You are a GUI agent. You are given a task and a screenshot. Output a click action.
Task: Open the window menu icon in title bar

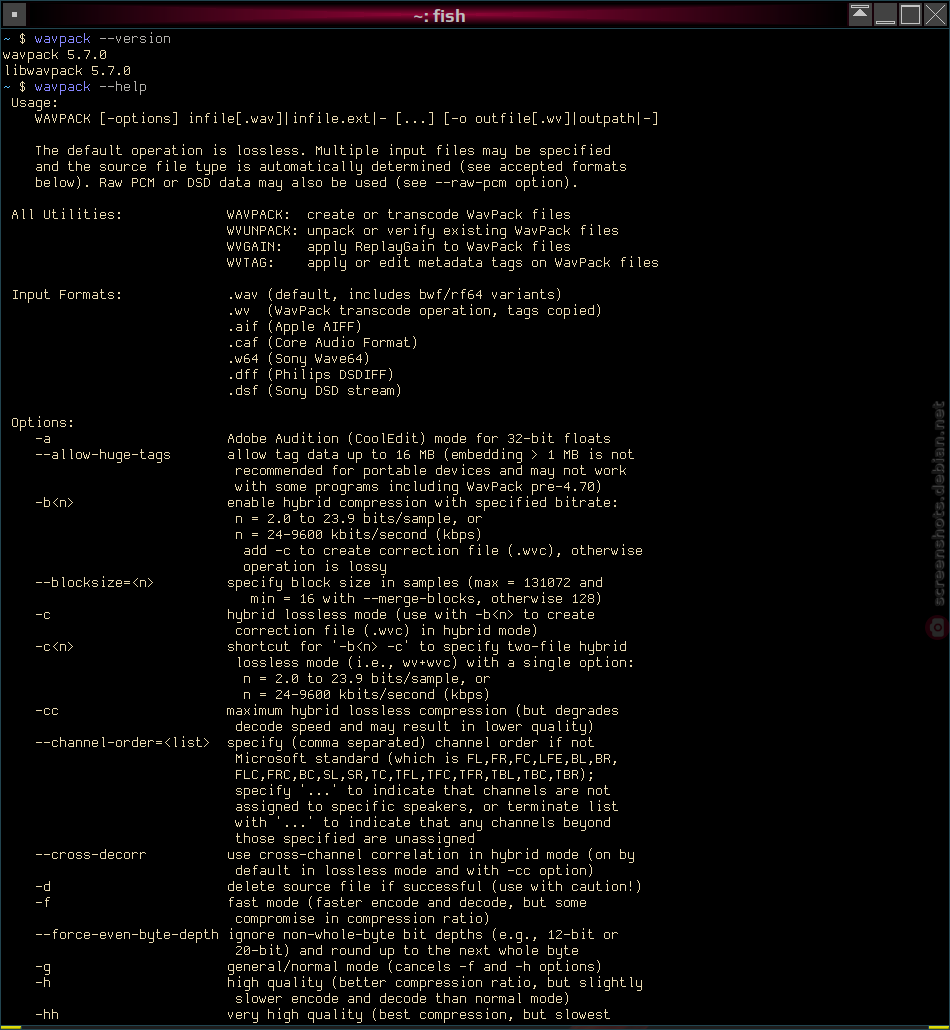click(x=14, y=14)
